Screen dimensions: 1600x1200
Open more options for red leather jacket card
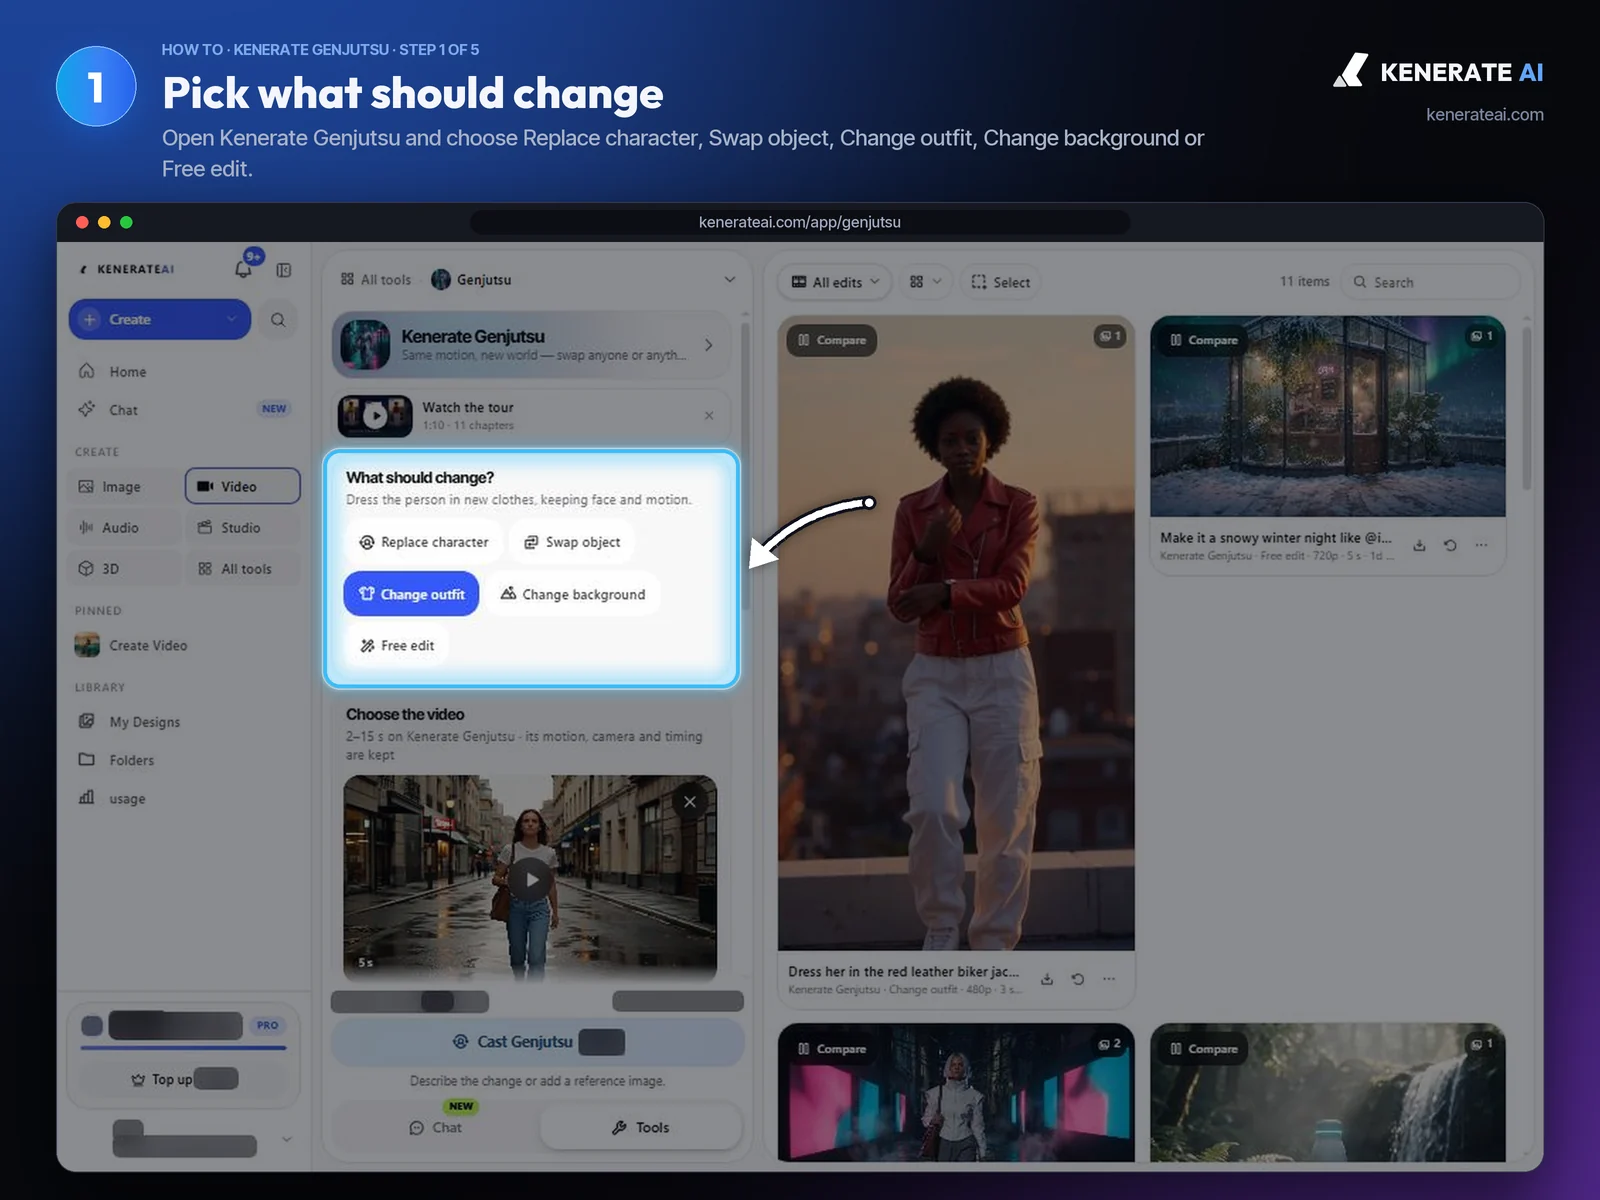coord(1109,979)
